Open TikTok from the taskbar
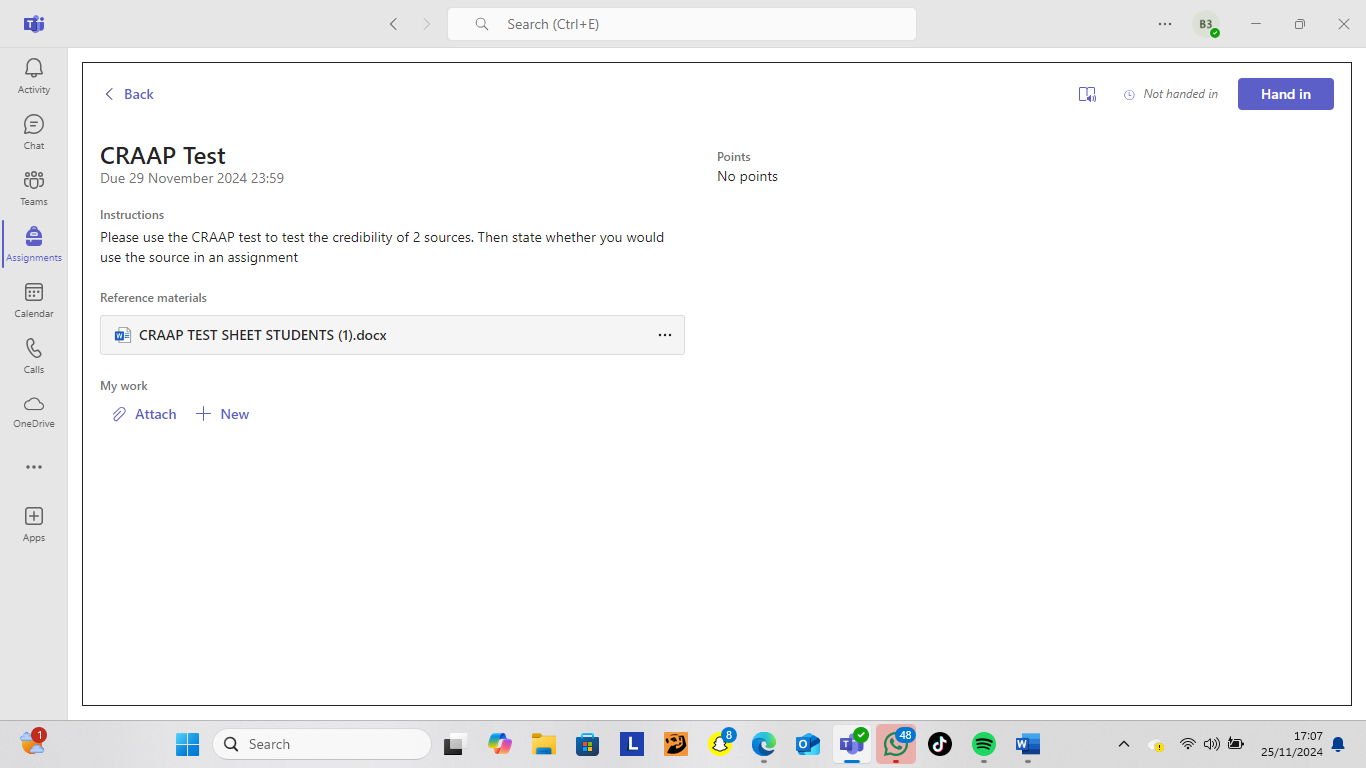 (939, 744)
